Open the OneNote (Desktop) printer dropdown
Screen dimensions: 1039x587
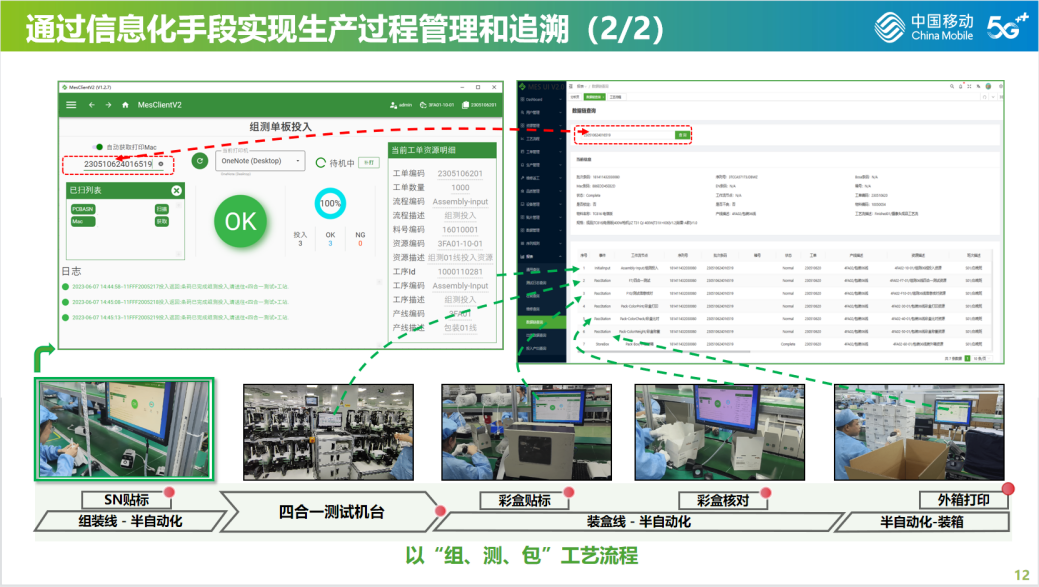click(x=262, y=161)
